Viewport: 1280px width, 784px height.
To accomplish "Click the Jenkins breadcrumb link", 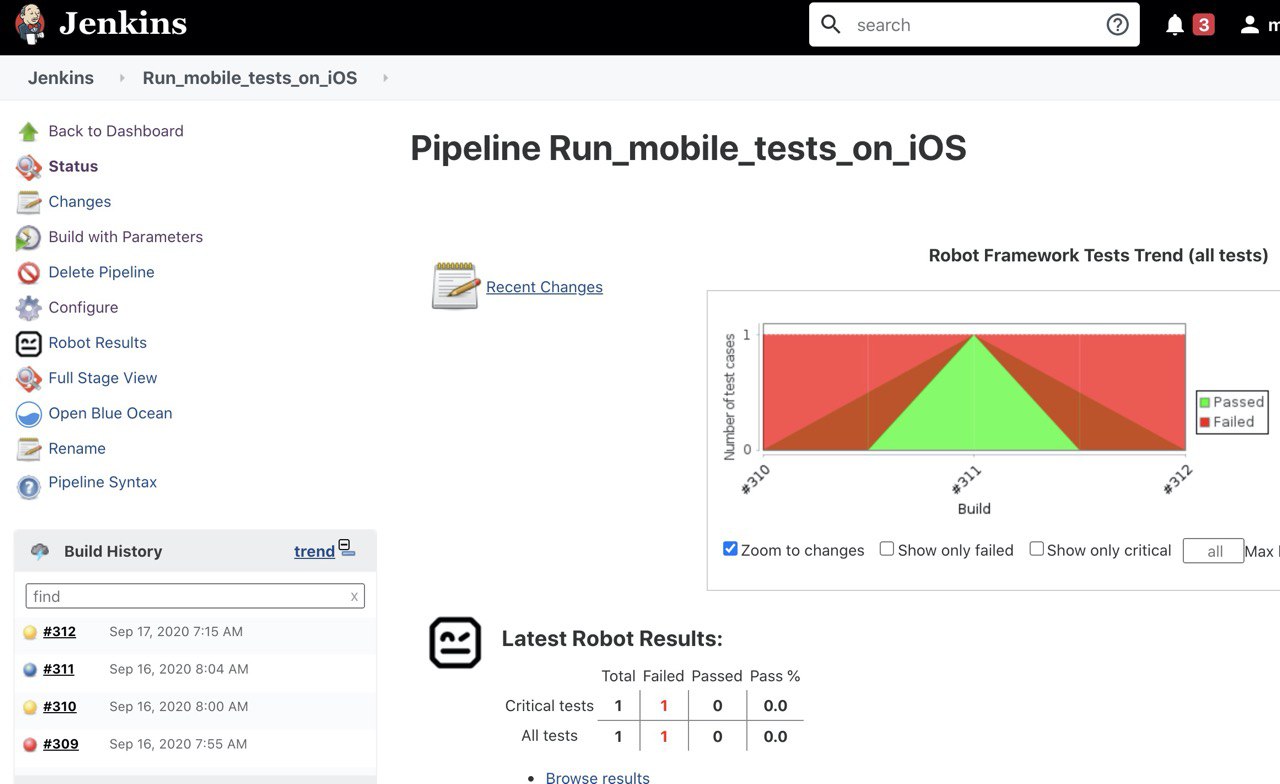I will (61, 78).
